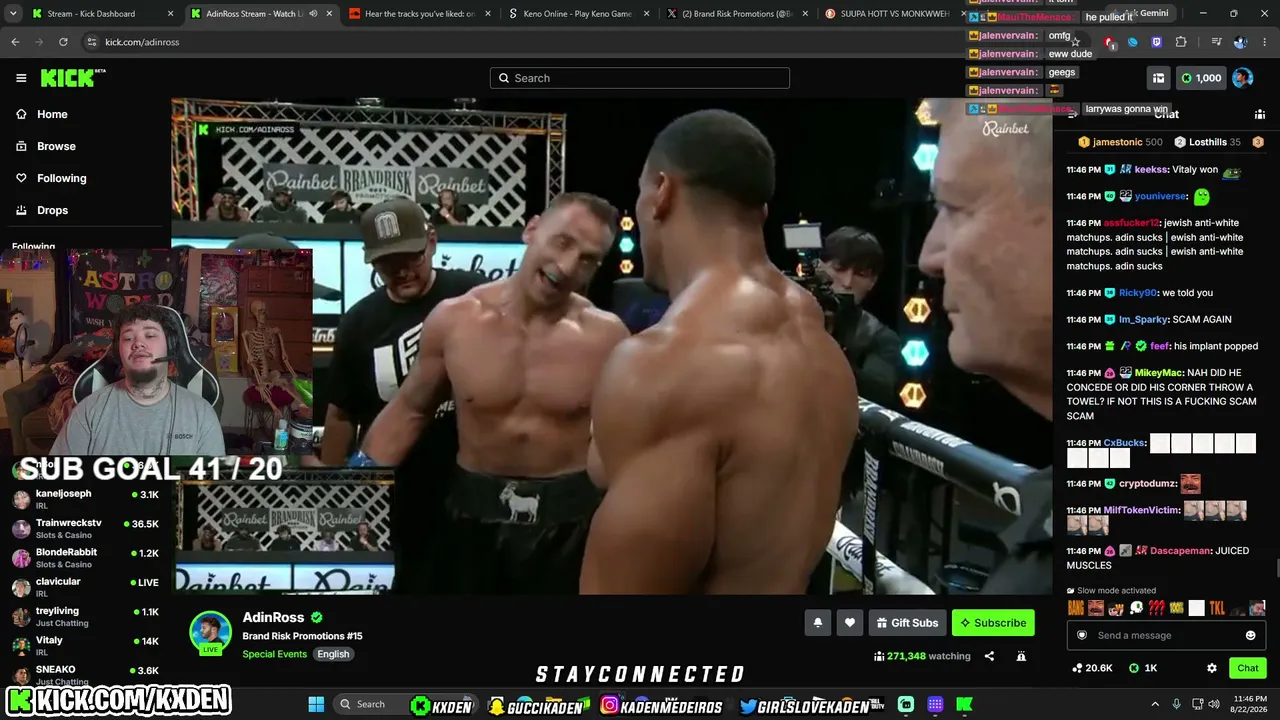The image size is (1280, 720).
Task: Report the stream with the siren icon
Action: (1021, 656)
